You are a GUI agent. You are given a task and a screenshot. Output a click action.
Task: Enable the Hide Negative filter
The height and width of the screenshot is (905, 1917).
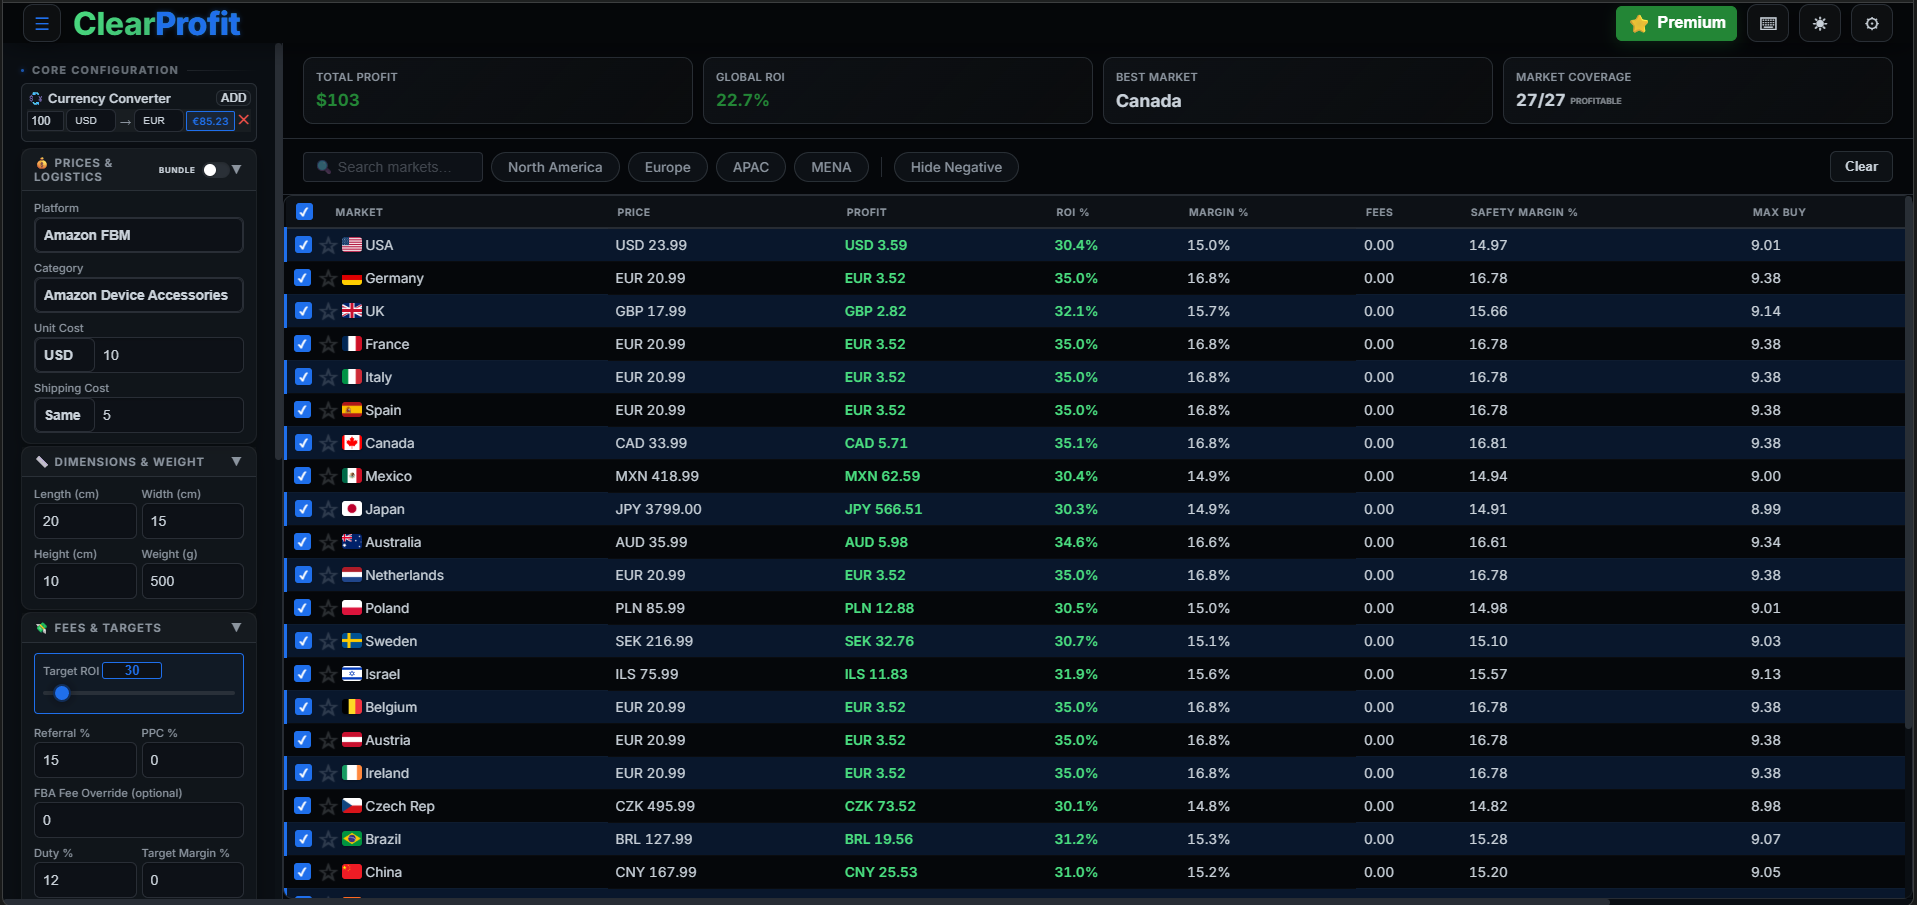[955, 167]
